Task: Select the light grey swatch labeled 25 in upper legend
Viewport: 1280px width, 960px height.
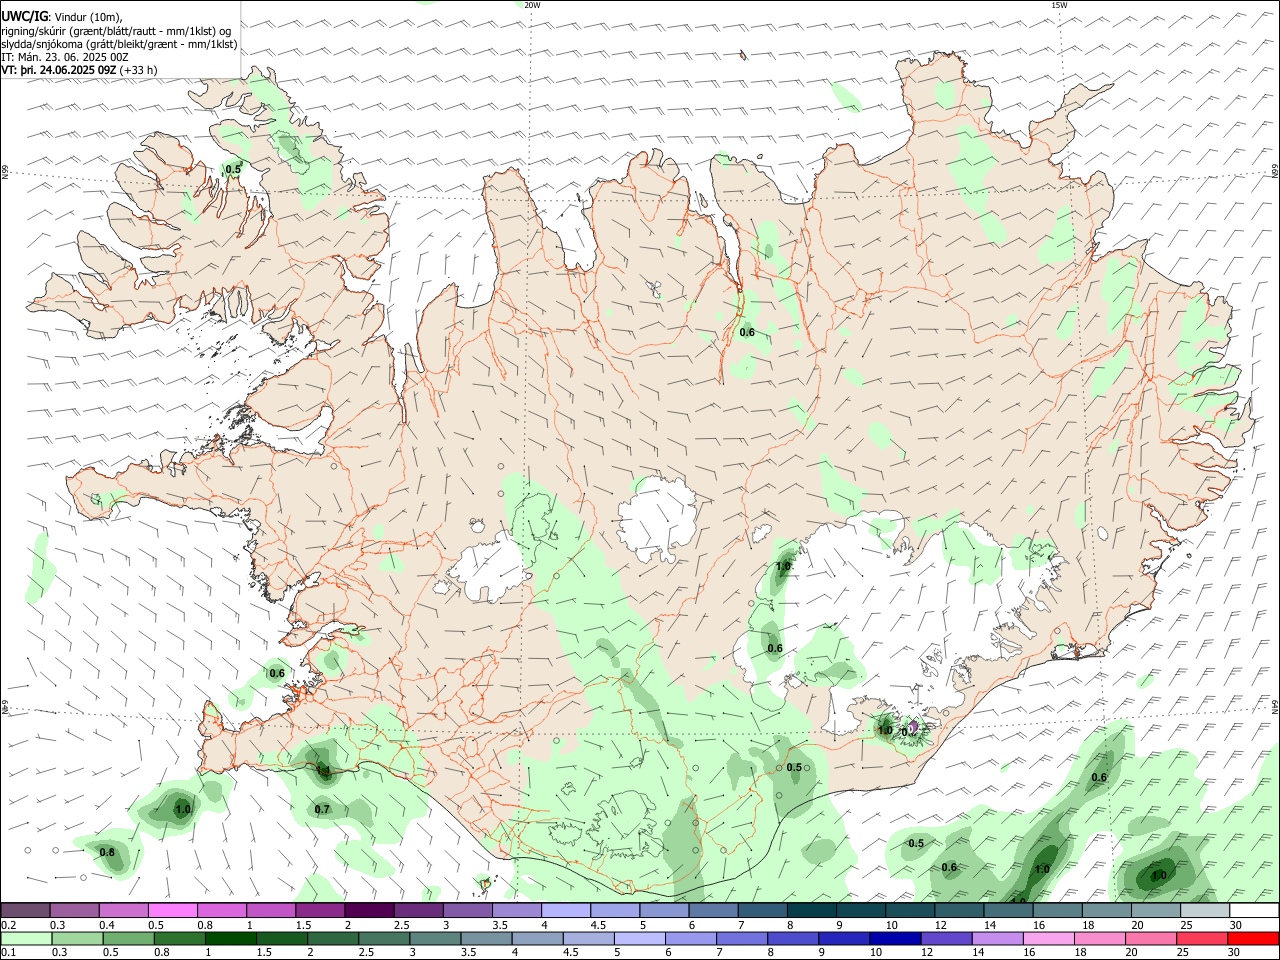Action: pyautogui.click(x=1205, y=910)
